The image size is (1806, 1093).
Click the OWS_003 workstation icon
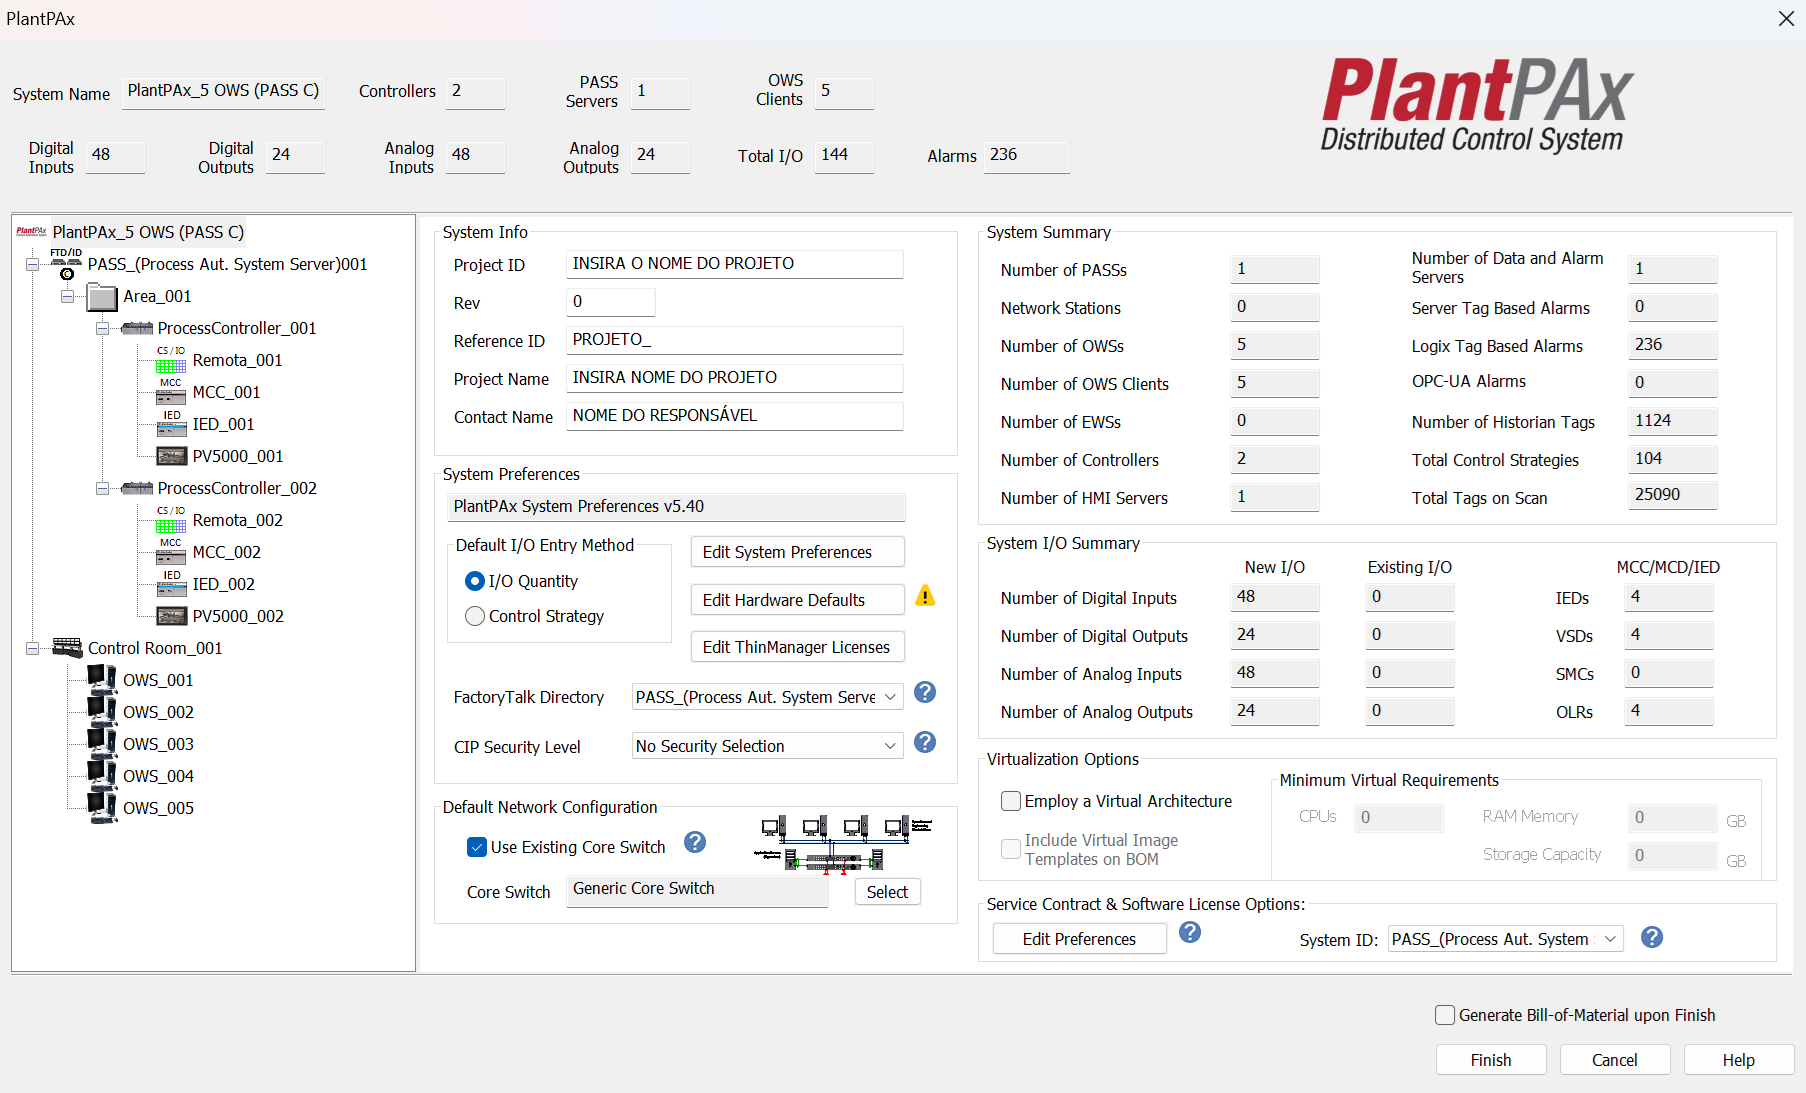point(102,744)
